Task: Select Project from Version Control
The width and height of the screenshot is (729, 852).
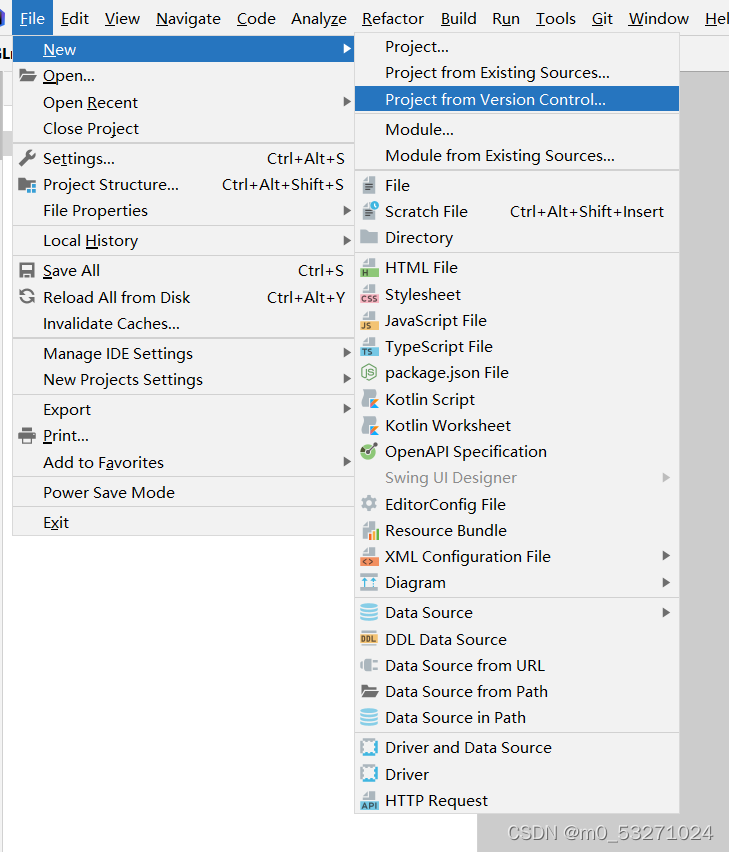Action: (x=517, y=99)
